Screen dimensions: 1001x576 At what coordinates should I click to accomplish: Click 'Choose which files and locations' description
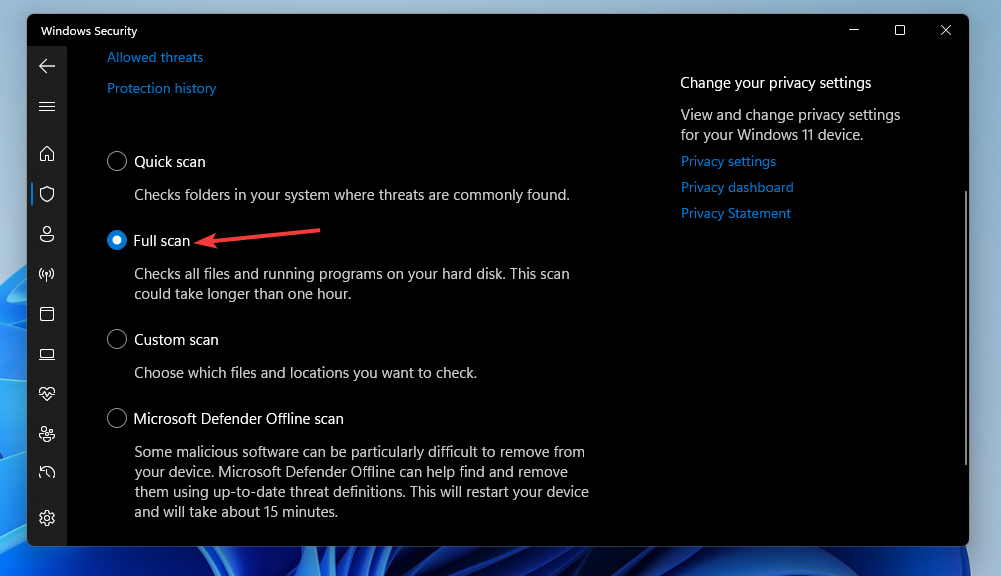tap(305, 373)
